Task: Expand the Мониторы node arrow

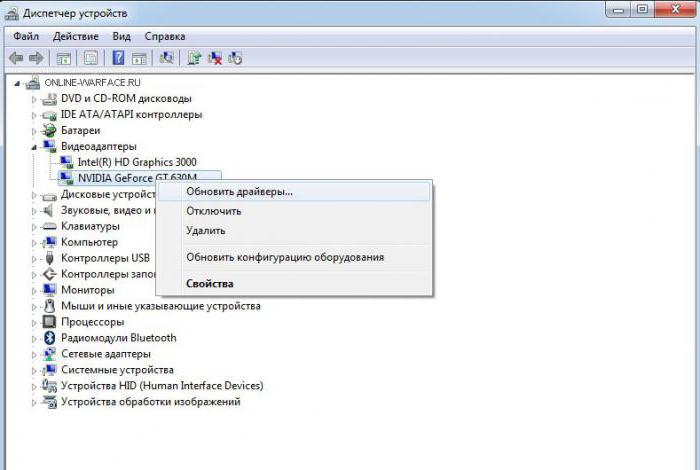Action: (x=34, y=291)
